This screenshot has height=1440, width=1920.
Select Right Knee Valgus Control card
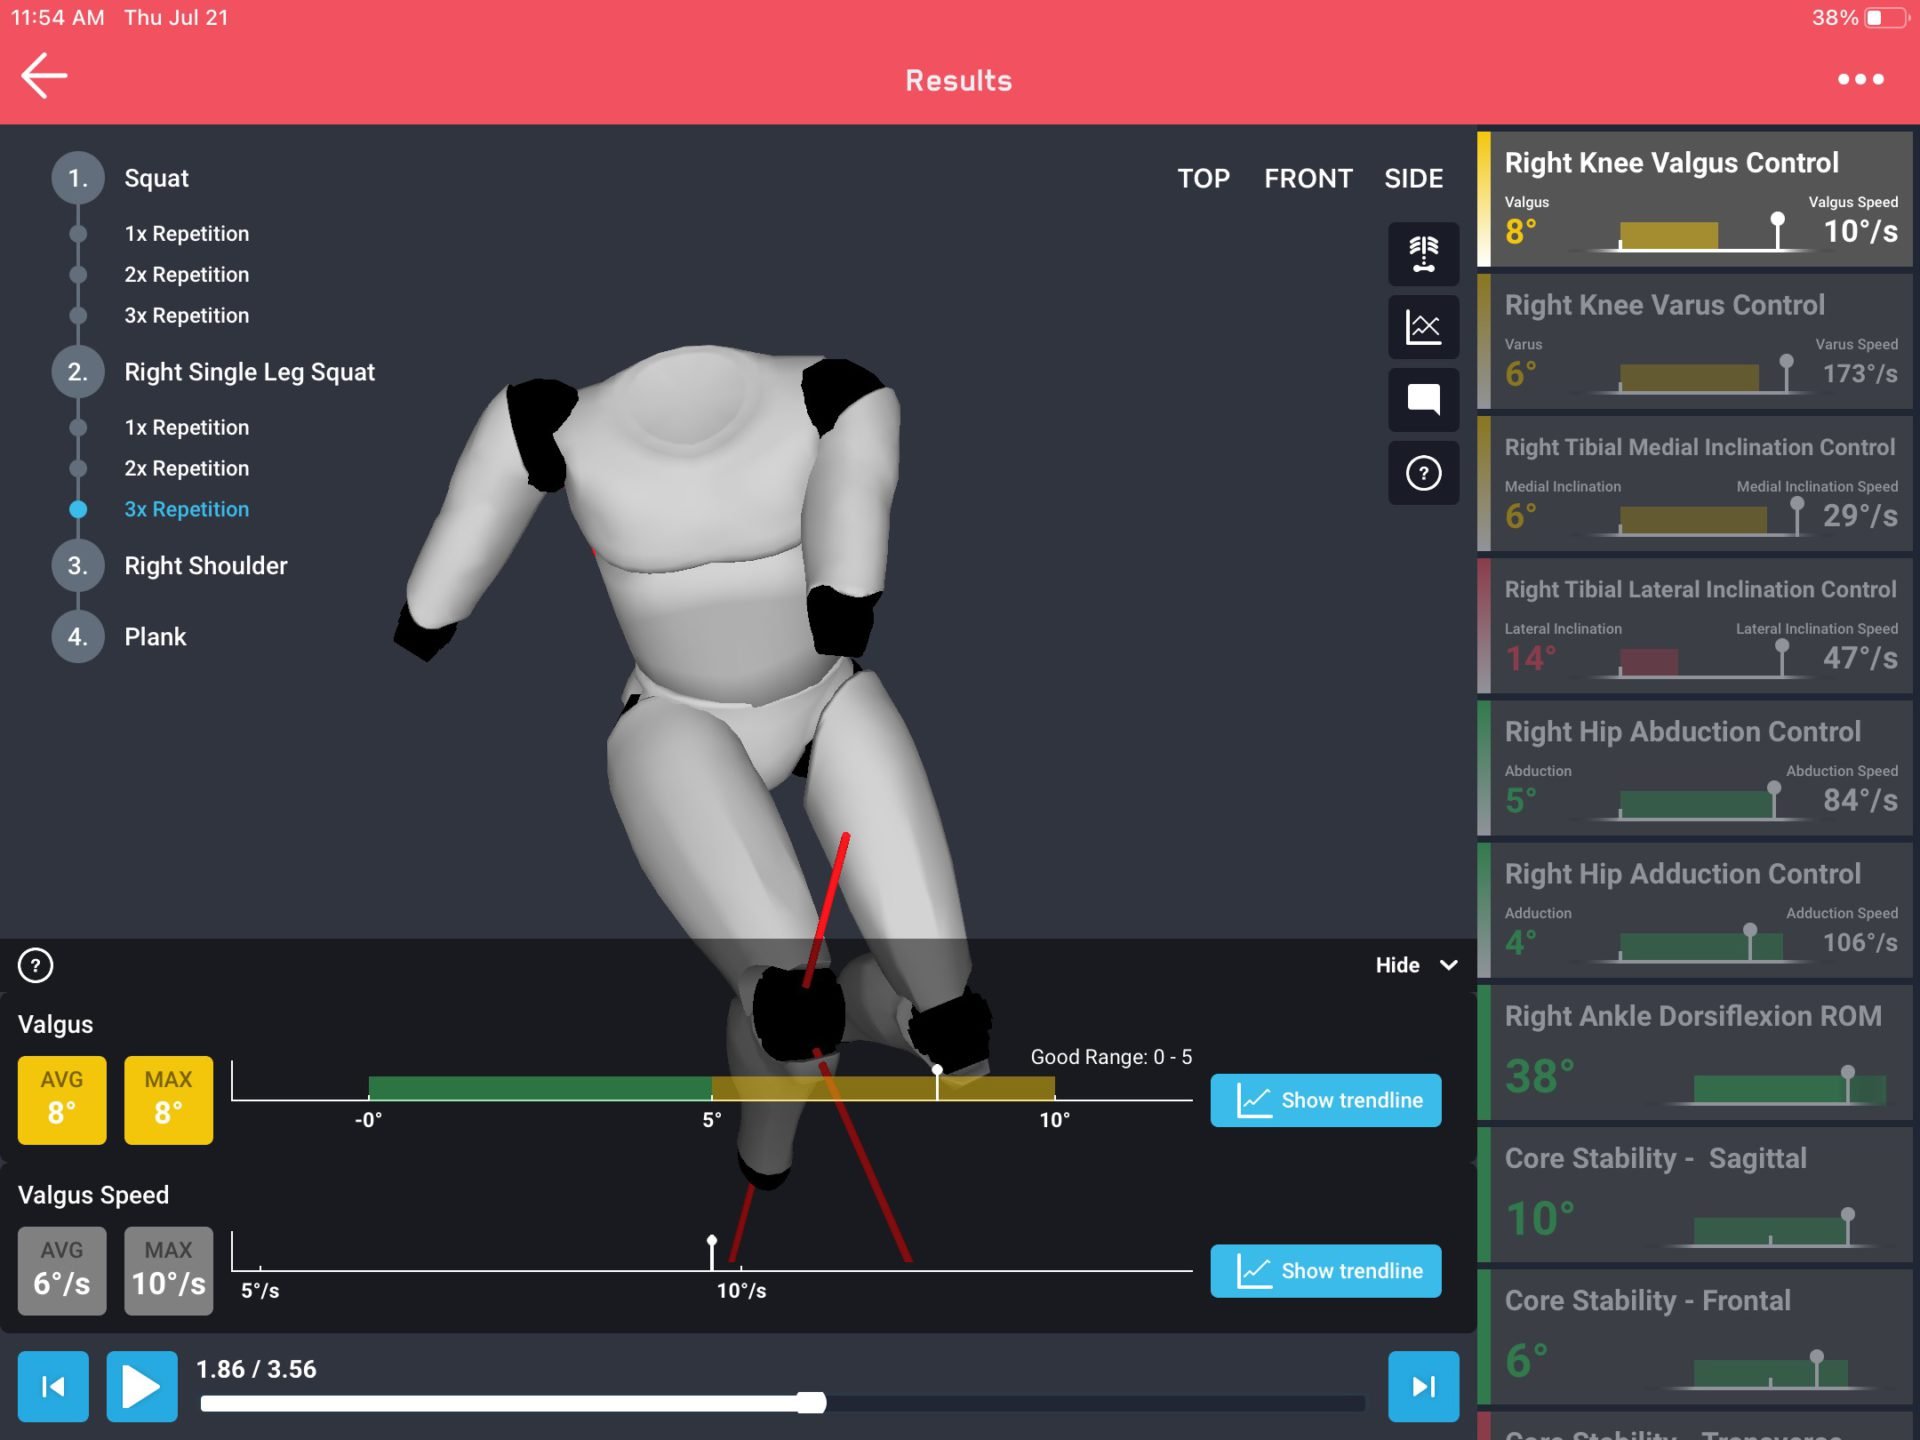click(1695, 199)
